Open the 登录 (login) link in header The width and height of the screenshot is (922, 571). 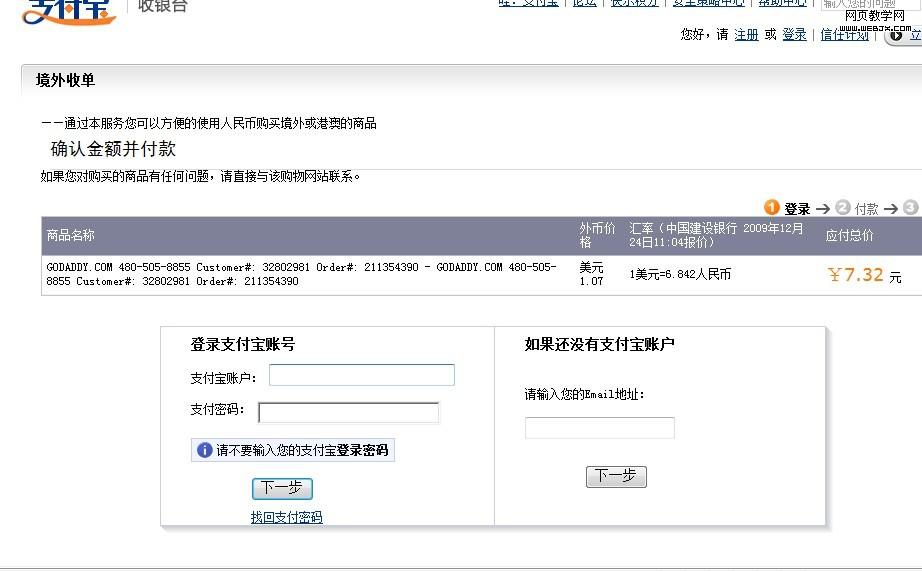tap(794, 35)
